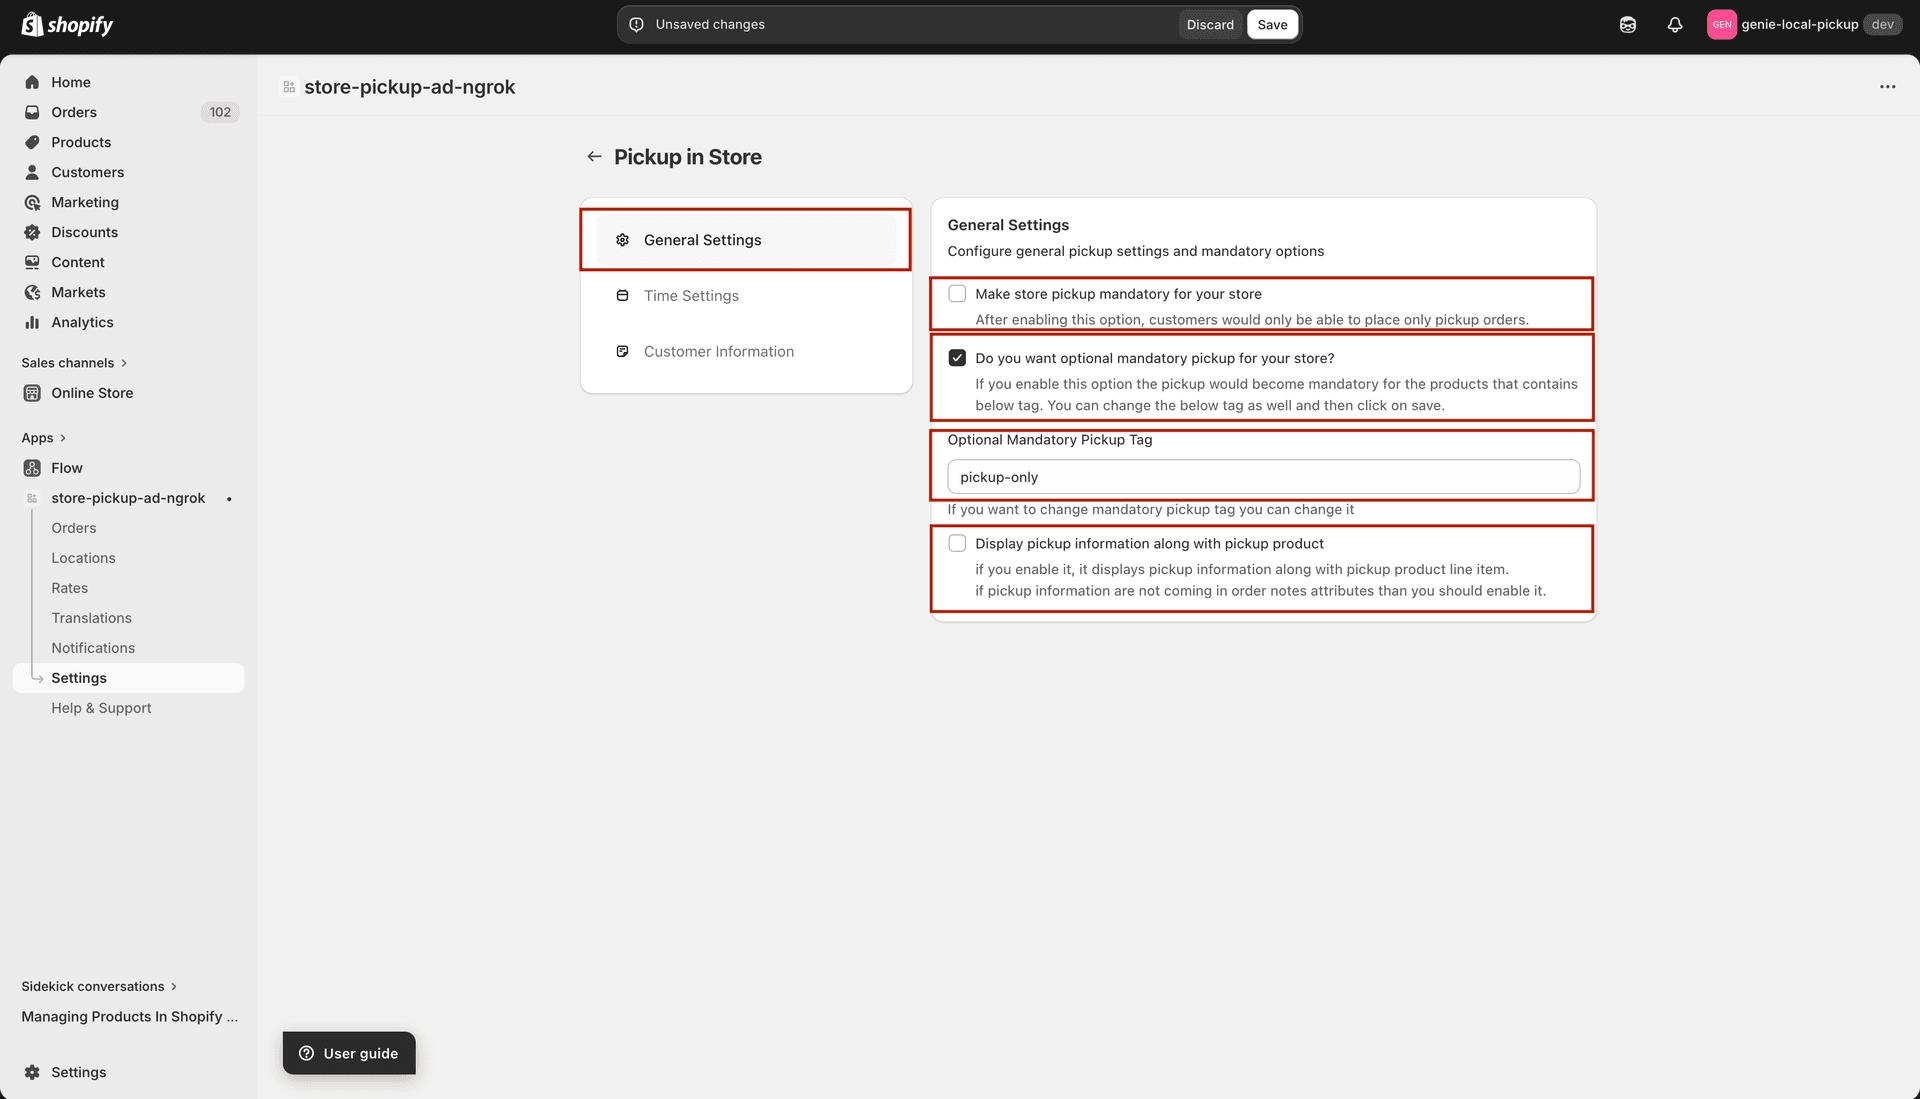This screenshot has height=1099, width=1920.
Task: Switch to the Time Settings tab
Action: [x=691, y=295]
